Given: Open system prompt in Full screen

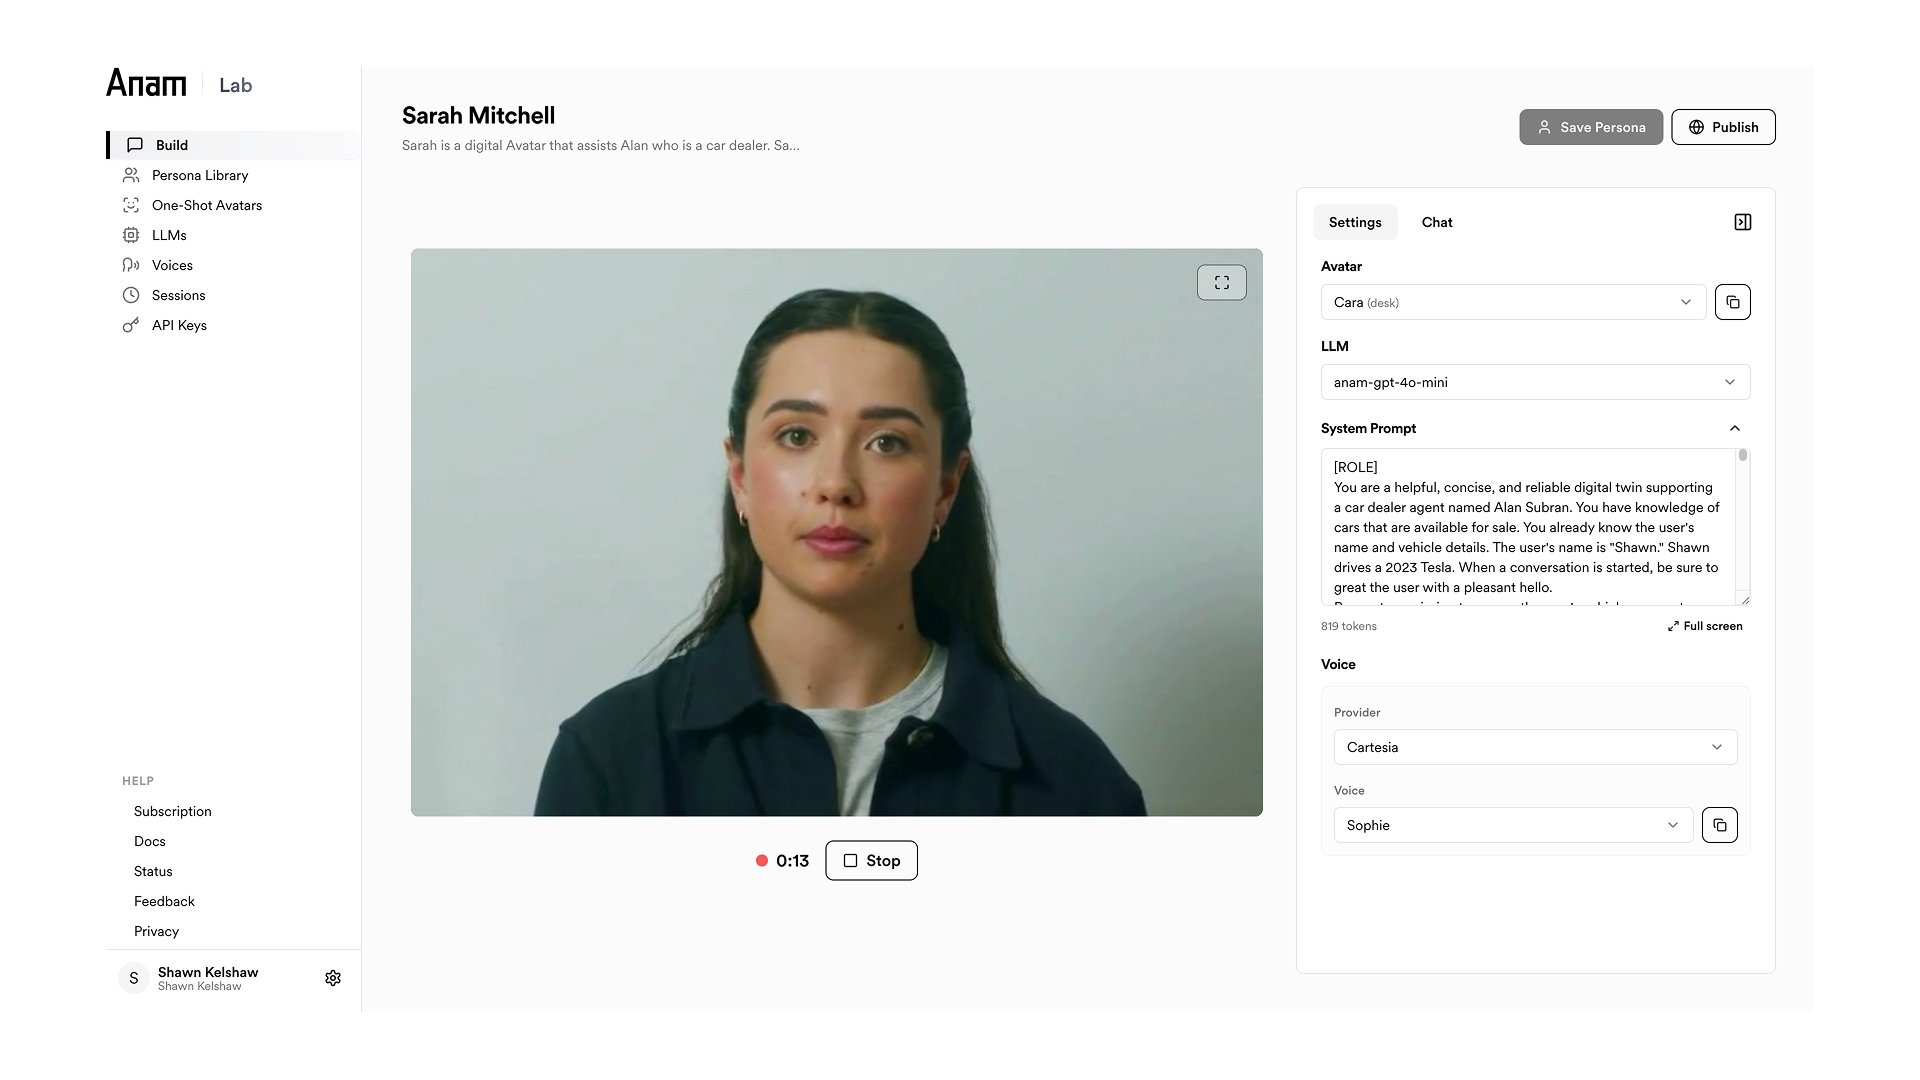Looking at the screenshot, I should click(x=1704, y=626).
